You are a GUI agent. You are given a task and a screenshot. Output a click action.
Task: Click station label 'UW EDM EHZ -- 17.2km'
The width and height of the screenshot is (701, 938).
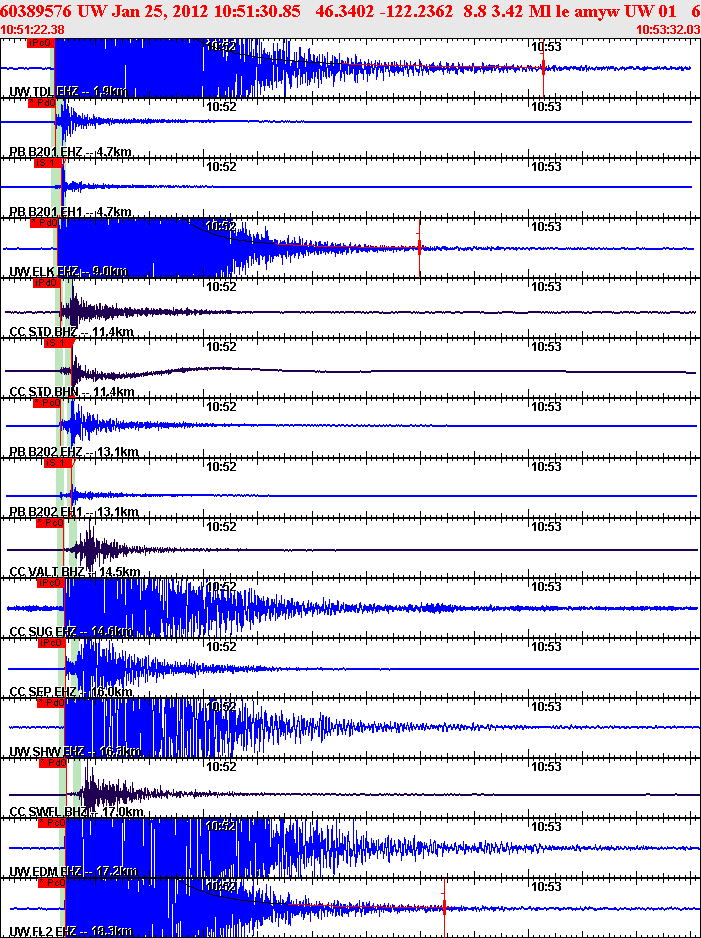74,871
